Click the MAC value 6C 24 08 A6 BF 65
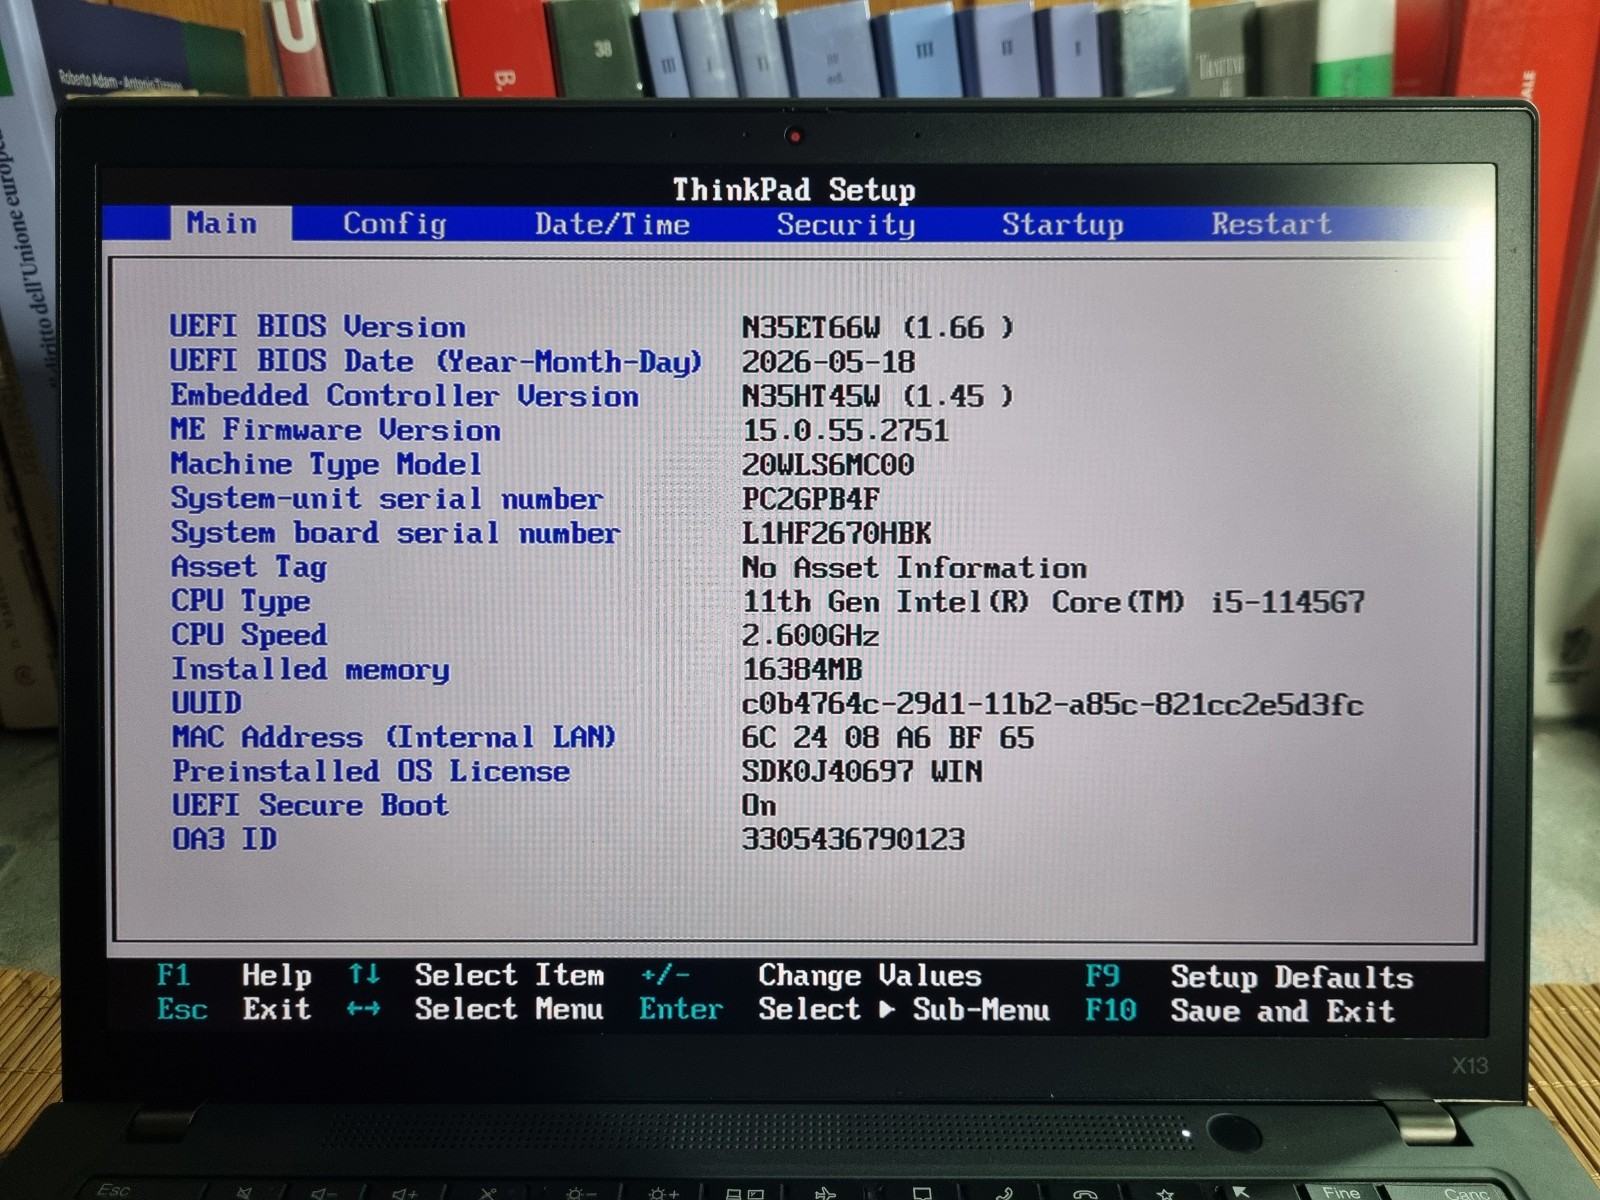 point(888,738)
